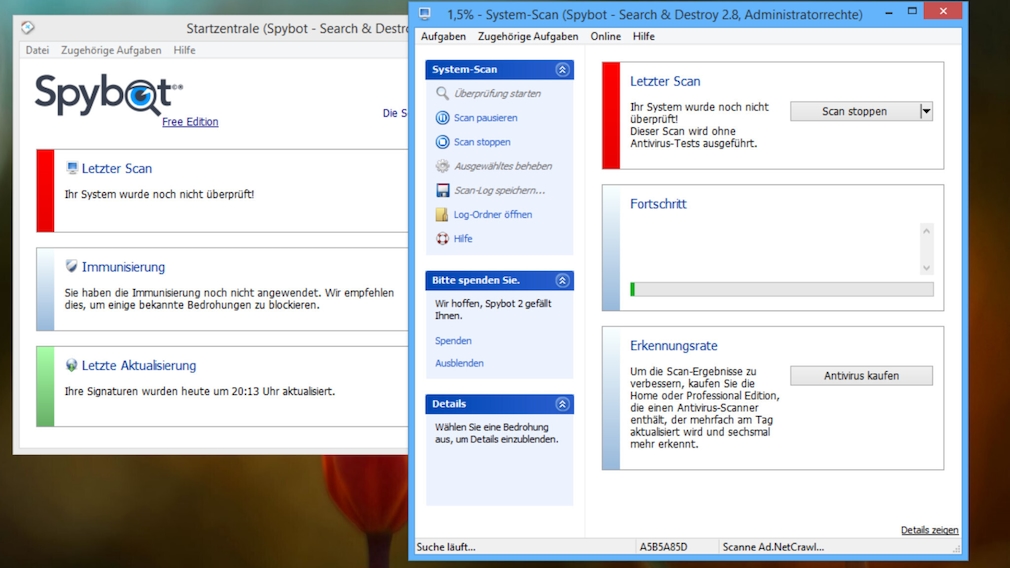Image resolution: width=1010 pixels, height=568 pixels.
Task: Open the Online menu
Action: click(x=605, y=37)
